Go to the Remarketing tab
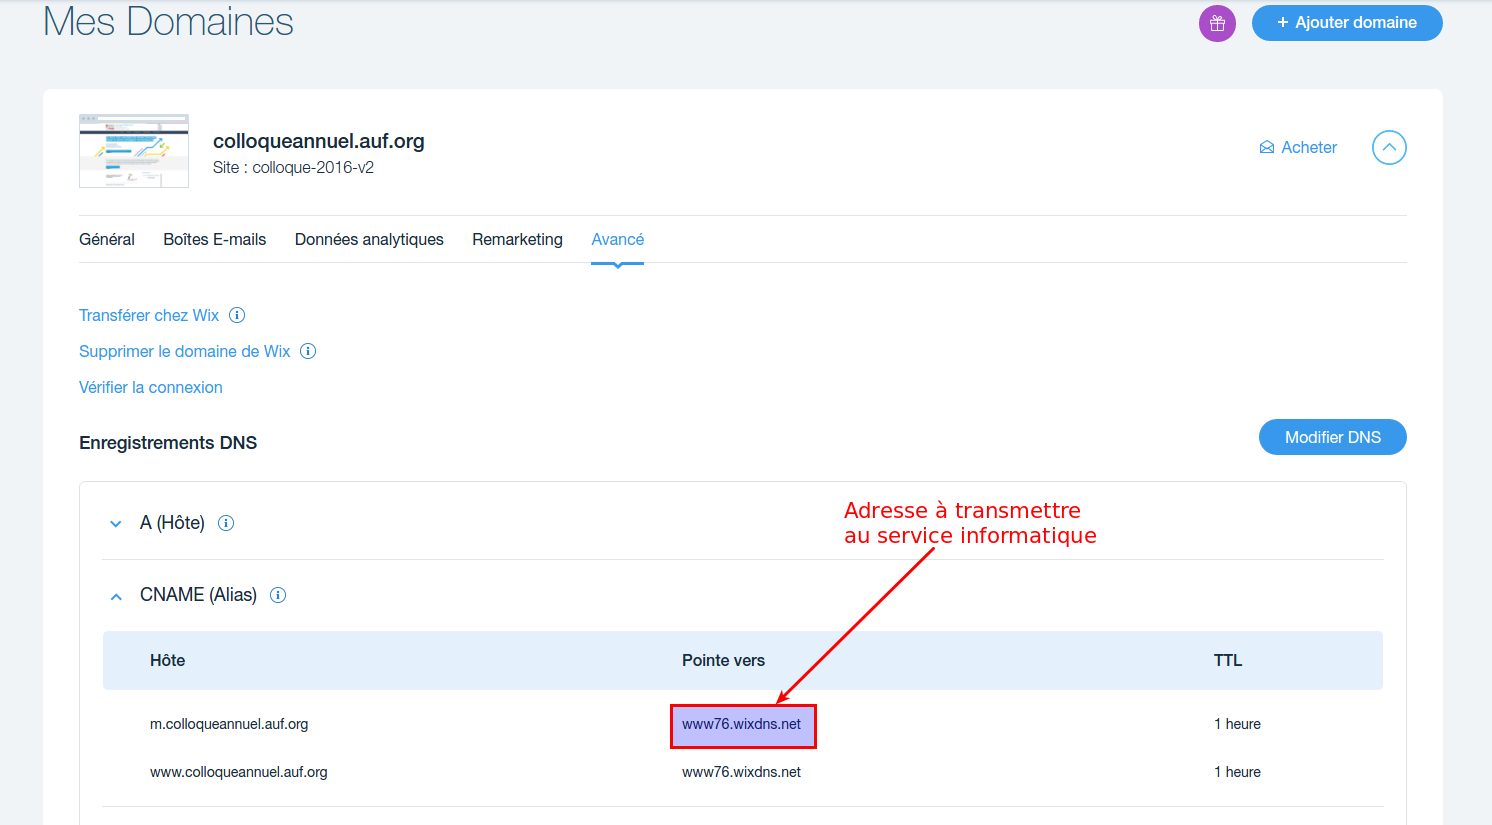Screen dimensions: 1492x825 click(517, 239)
